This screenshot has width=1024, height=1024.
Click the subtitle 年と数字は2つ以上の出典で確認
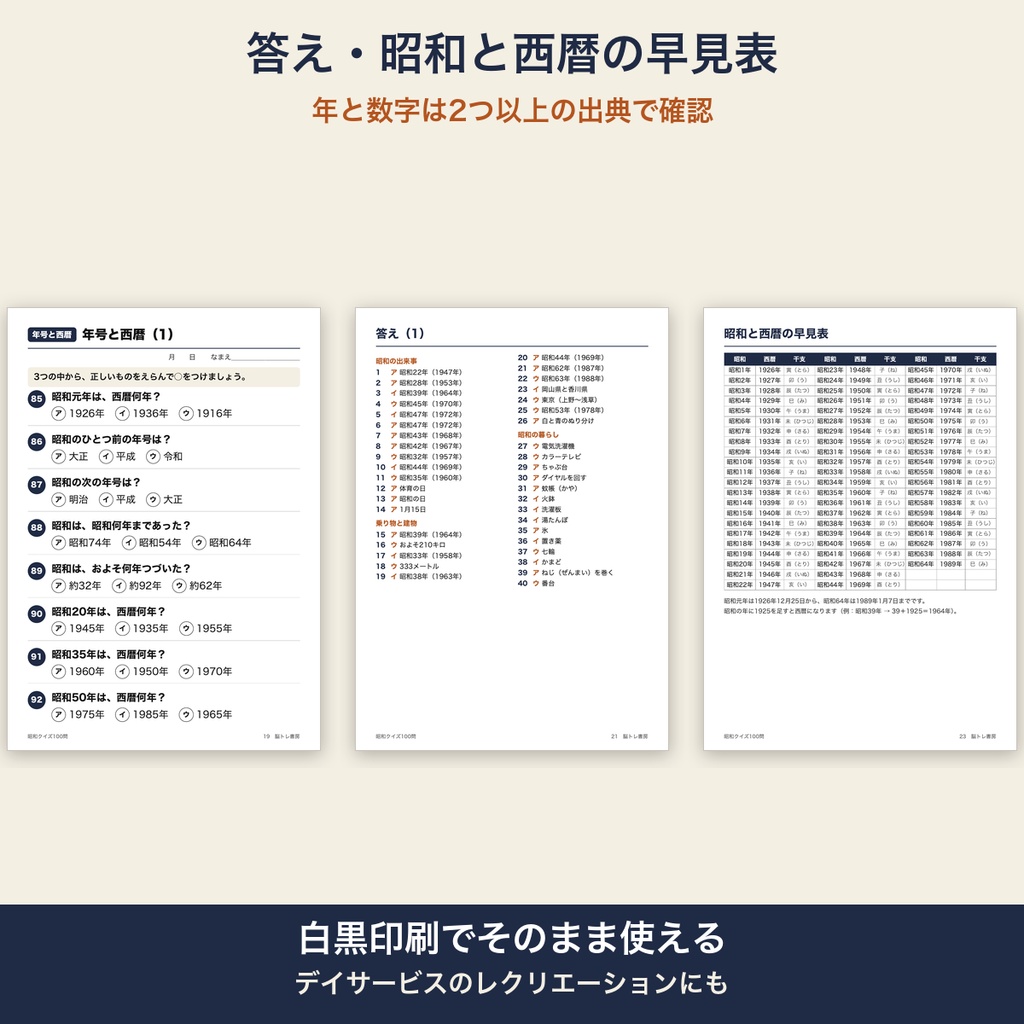point(512,110)
